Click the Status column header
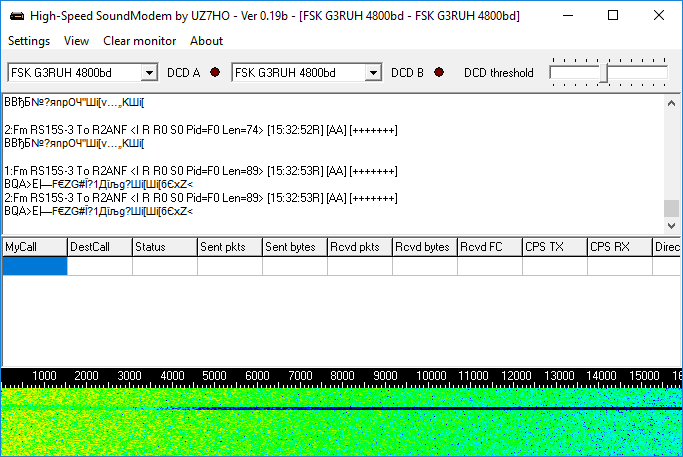683x457 pixels. click(x=164, y=247)
